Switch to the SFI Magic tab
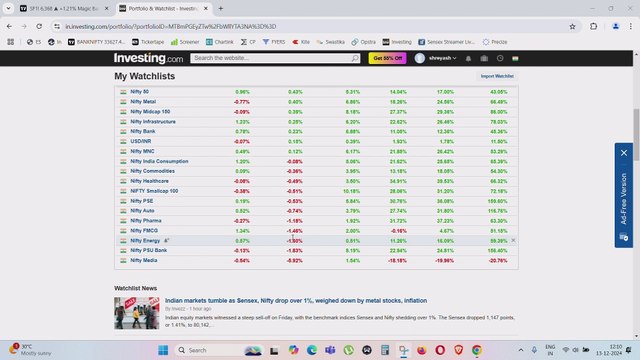 pyautogui.click(x=64, y=9)
